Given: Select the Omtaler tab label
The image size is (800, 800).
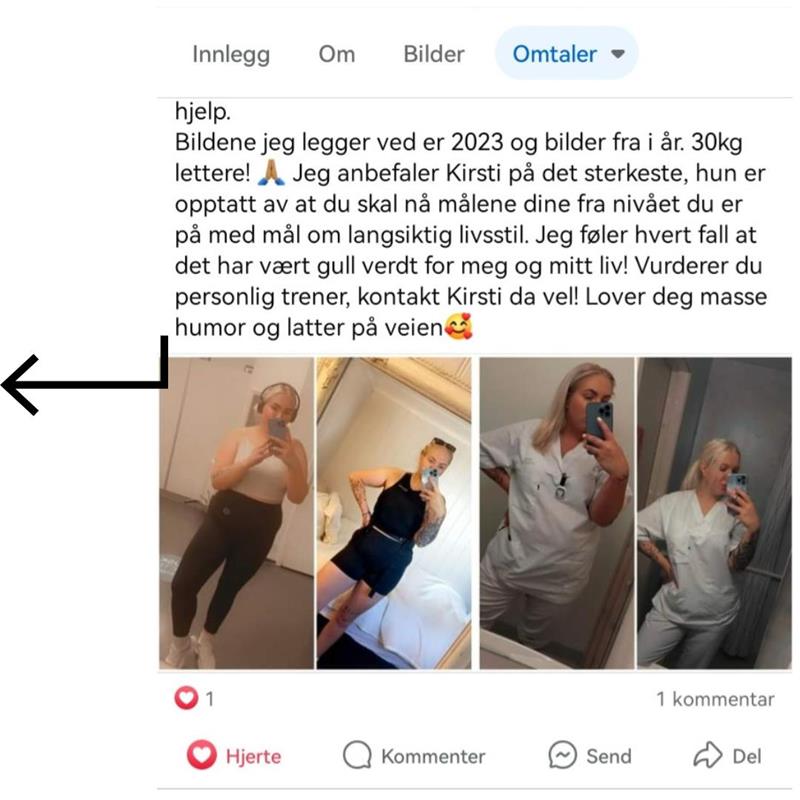Looking at the screenshot, I should [x=555, y=54].
